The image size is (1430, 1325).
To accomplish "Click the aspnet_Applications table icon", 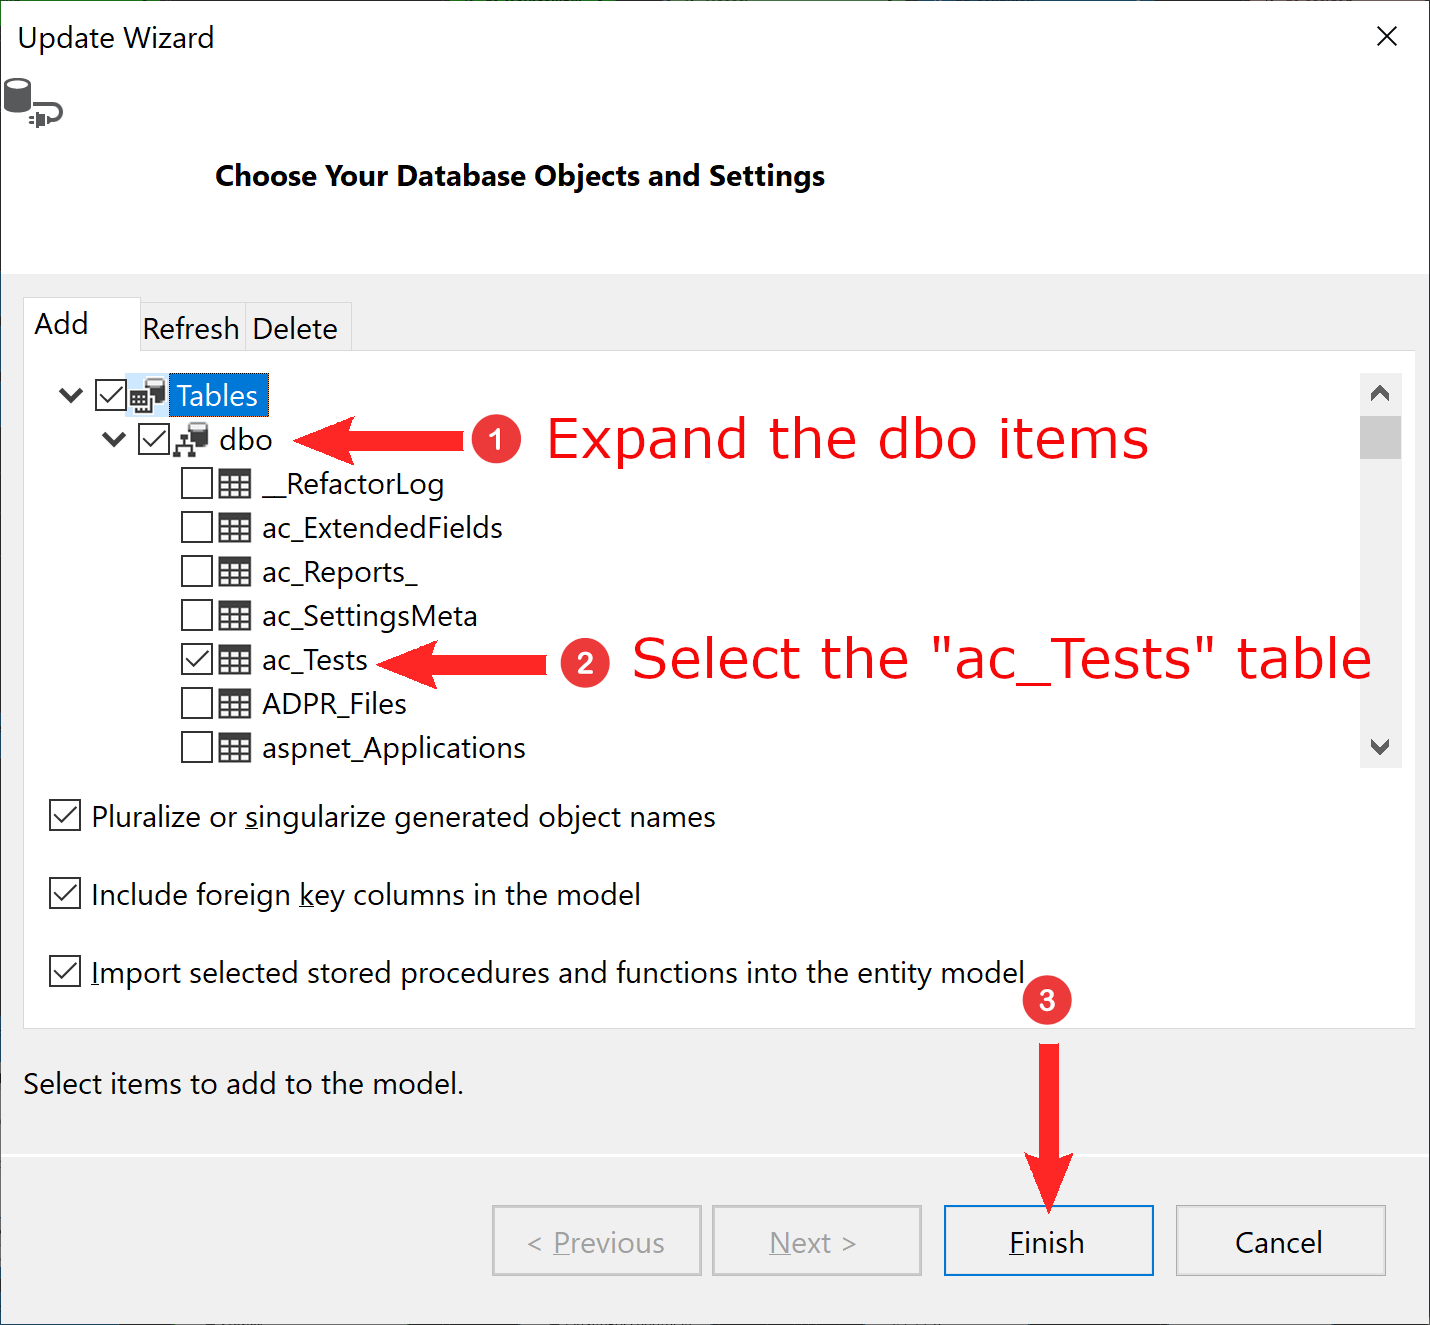I will click(x=235, y=748).
